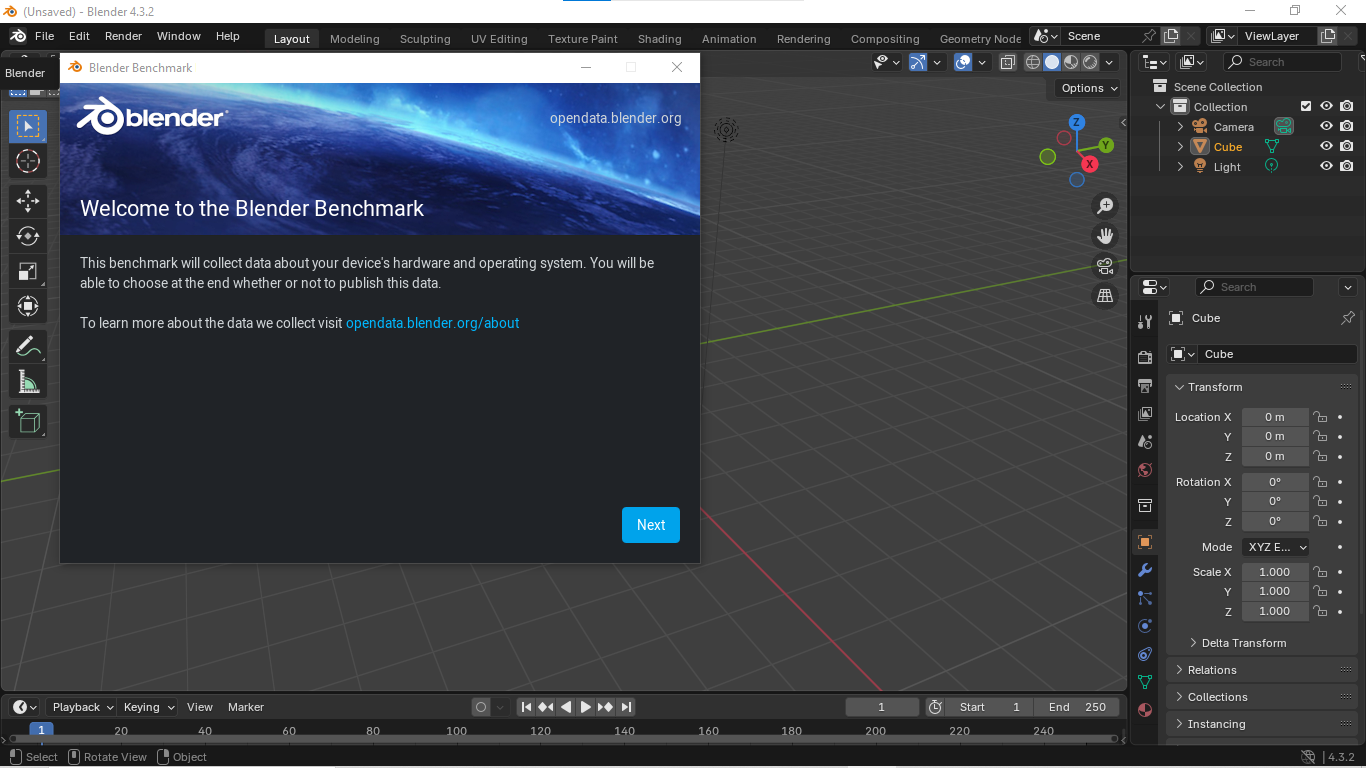
Task: Click the Scale X value slider
Action: pyautogui.click(x=1275, y=572)
